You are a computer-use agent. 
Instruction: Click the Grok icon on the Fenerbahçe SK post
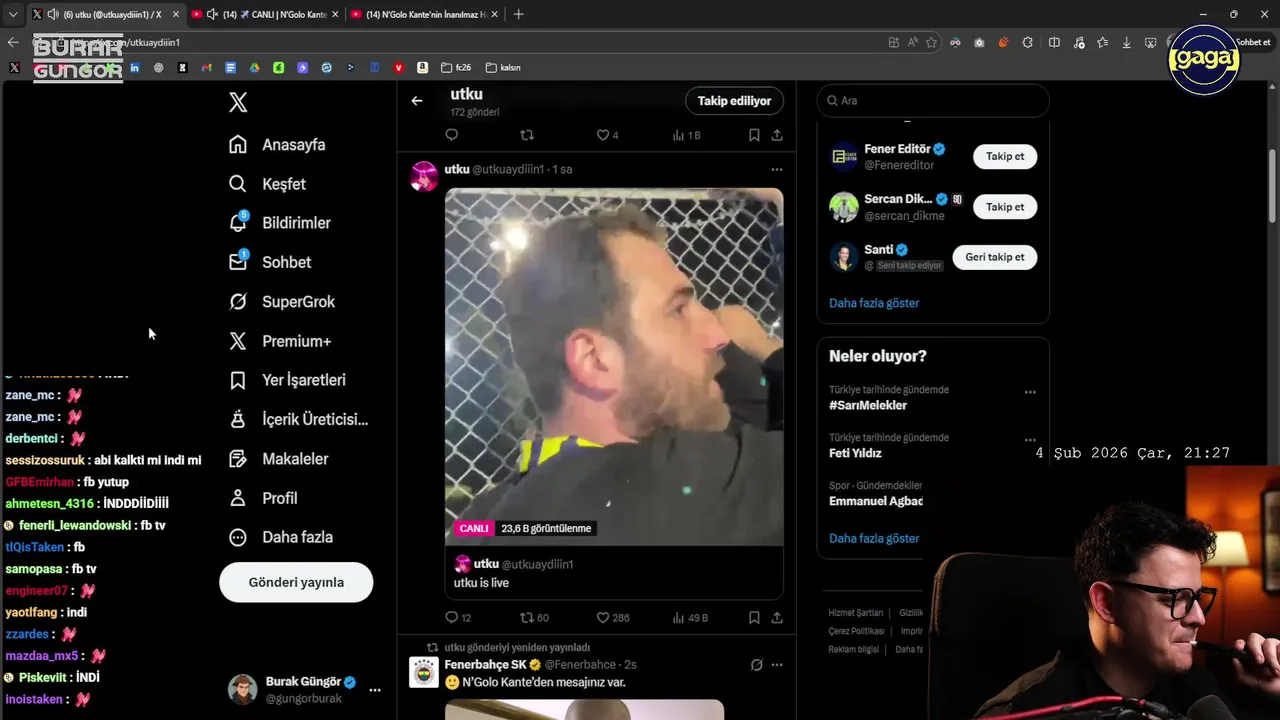757,665
